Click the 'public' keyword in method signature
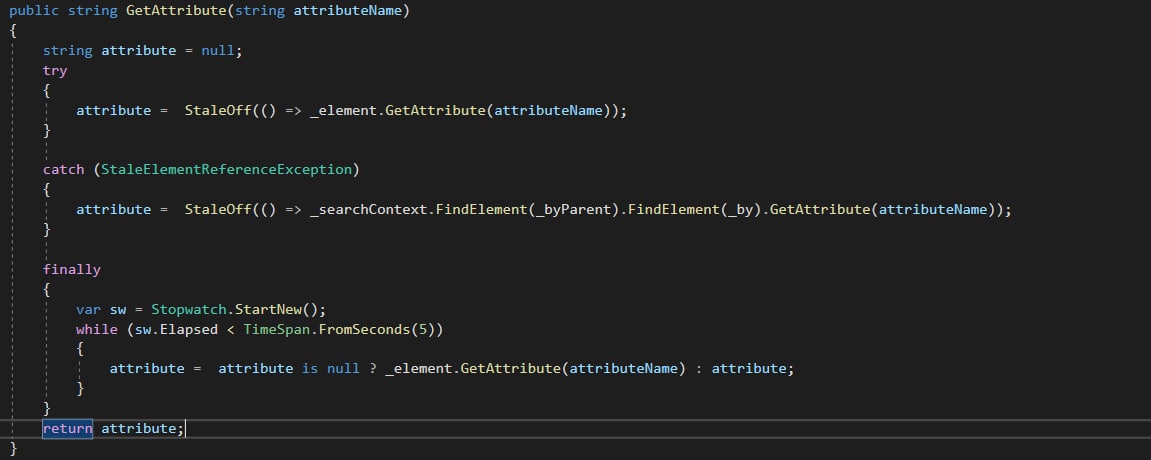Screen dimensions: 1151x460 34,11
